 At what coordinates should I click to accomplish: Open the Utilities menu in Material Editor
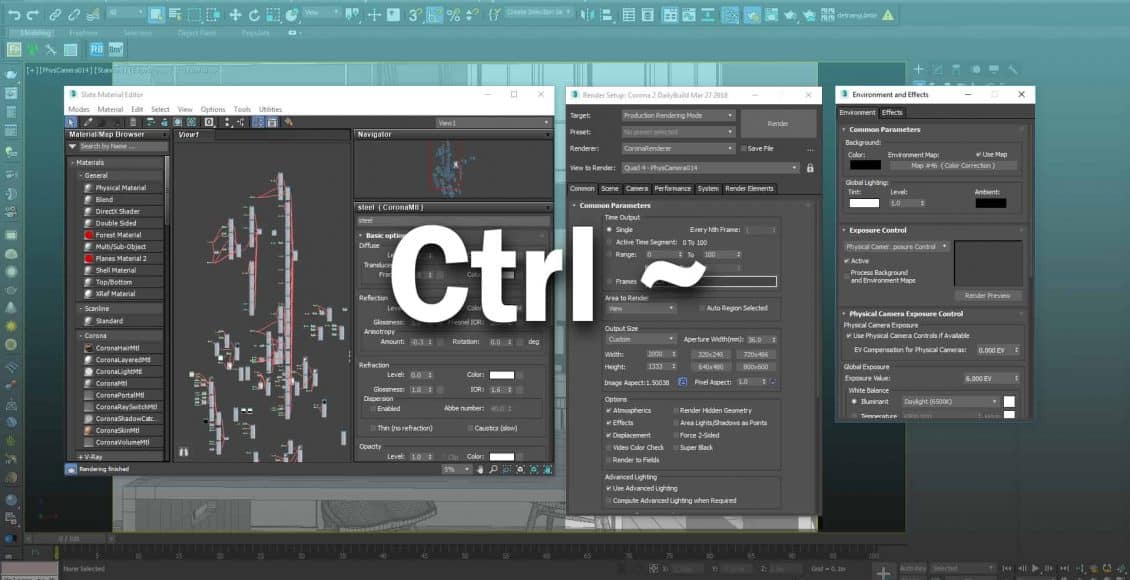click(x=270, y=109)
